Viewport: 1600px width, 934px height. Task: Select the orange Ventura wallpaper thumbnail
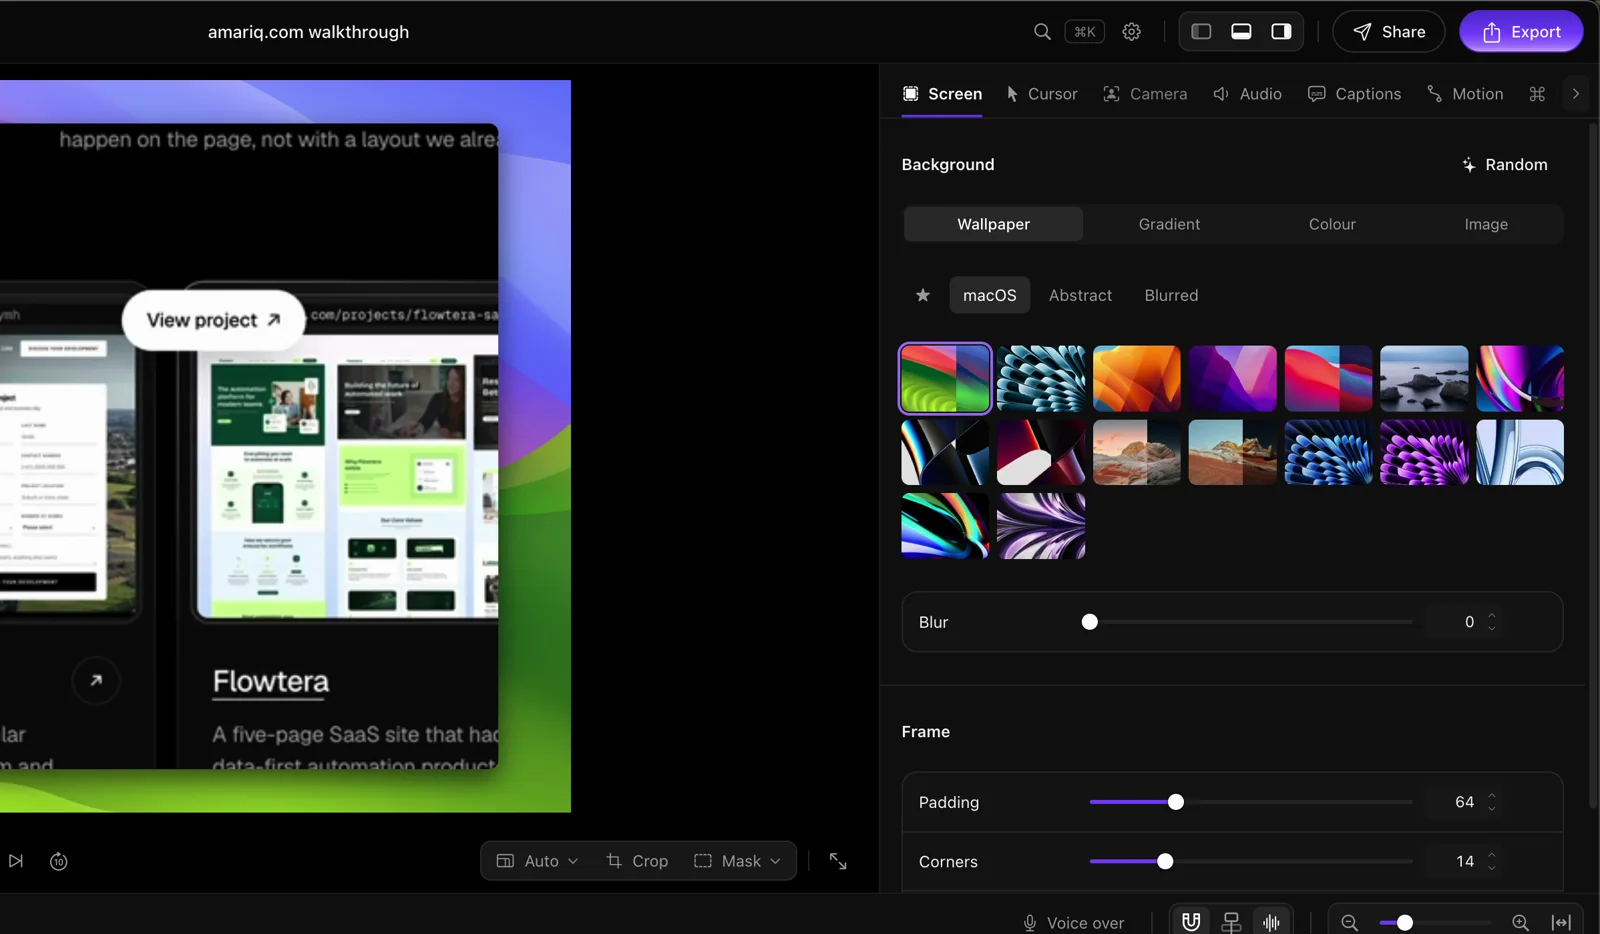(1137, 379)
